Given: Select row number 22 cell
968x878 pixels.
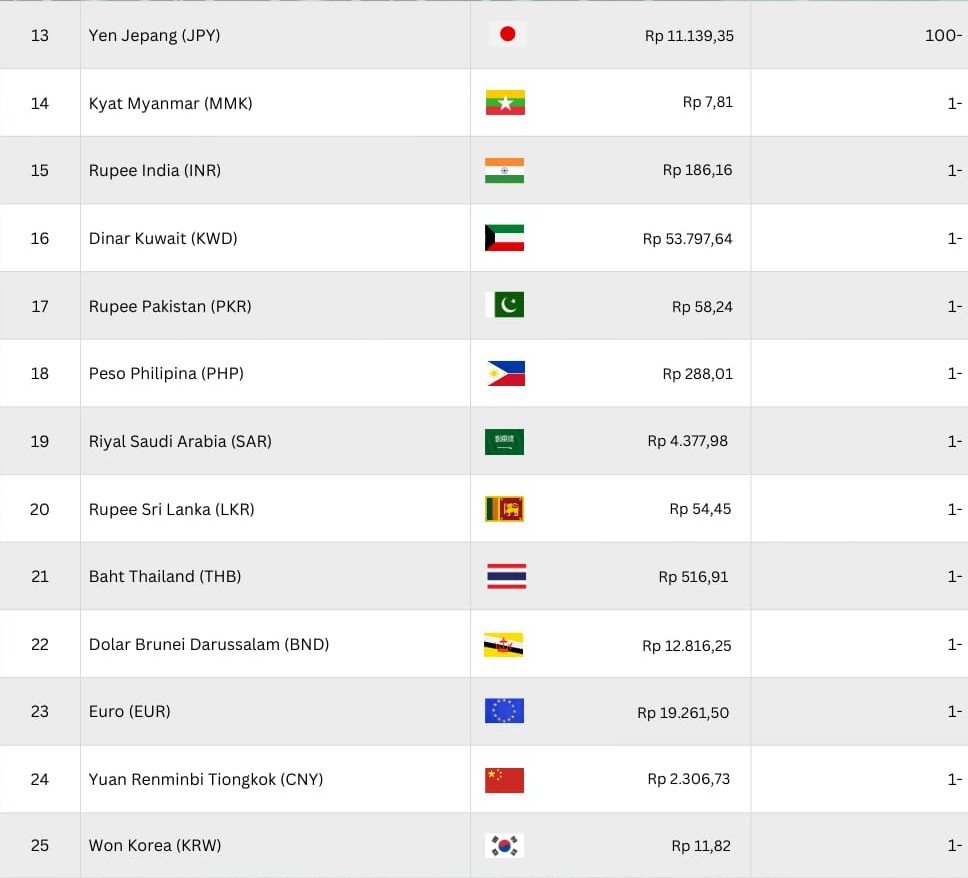Looking at the screenshot, I should (x=40, y=644).
